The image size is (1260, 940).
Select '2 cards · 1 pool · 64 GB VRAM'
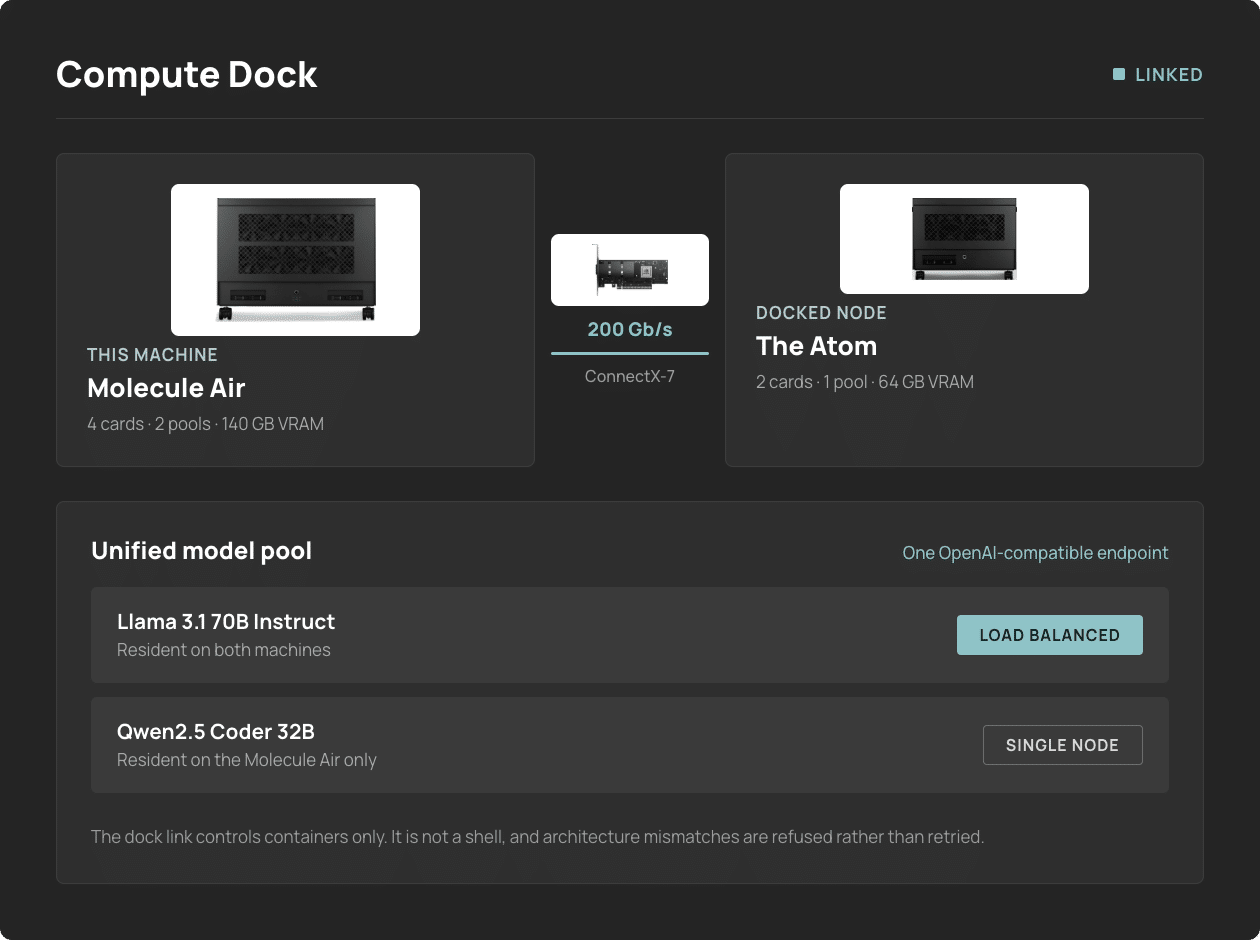pyautogui.click(x=865, y=382)
